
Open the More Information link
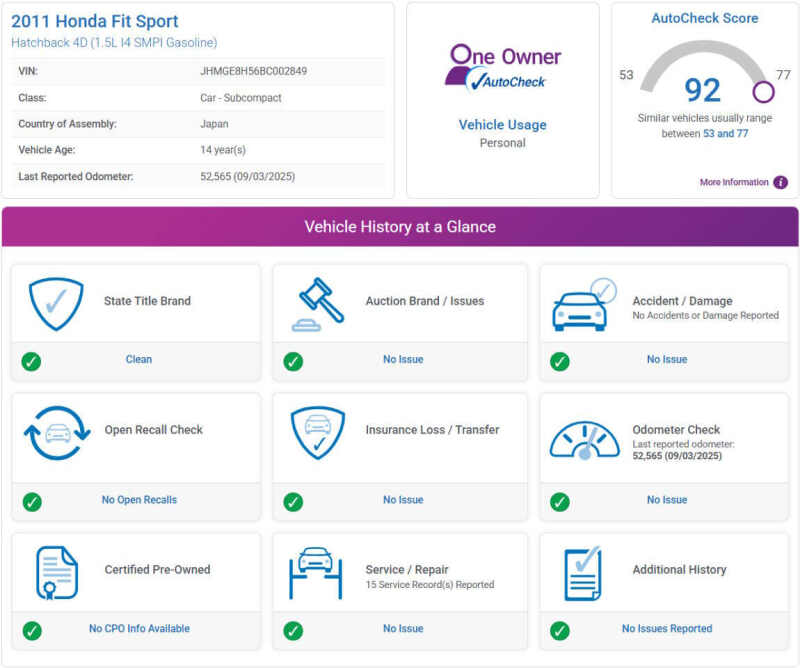[734, 182]
